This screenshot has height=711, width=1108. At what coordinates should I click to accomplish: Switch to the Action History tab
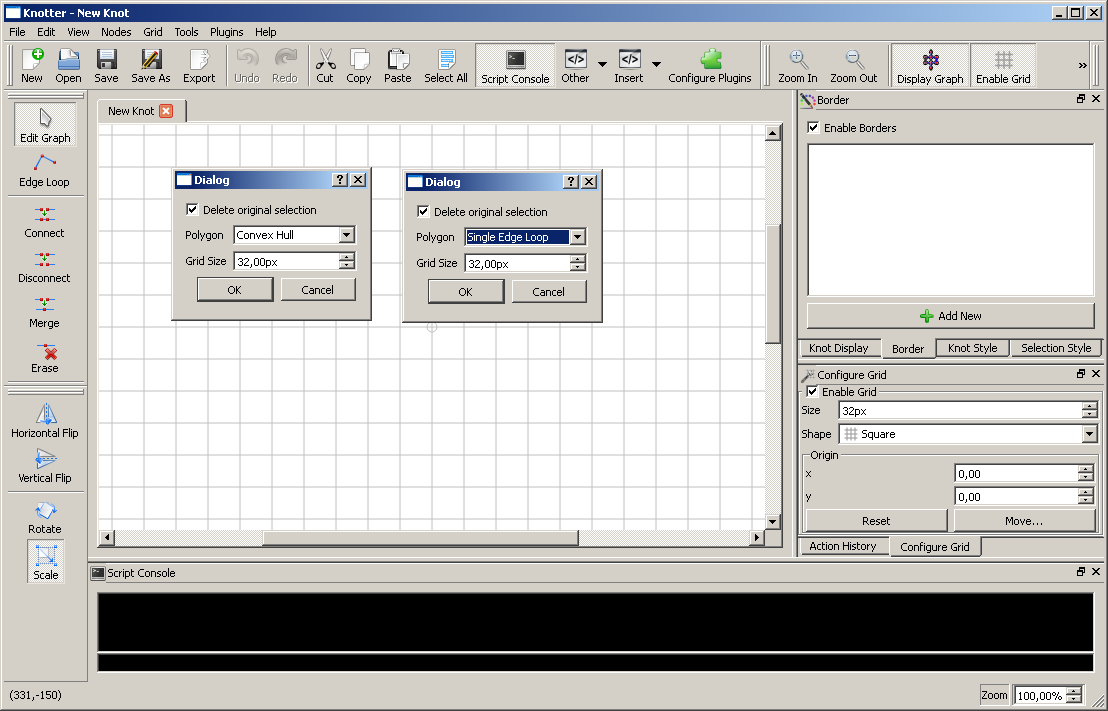(843, 546)
